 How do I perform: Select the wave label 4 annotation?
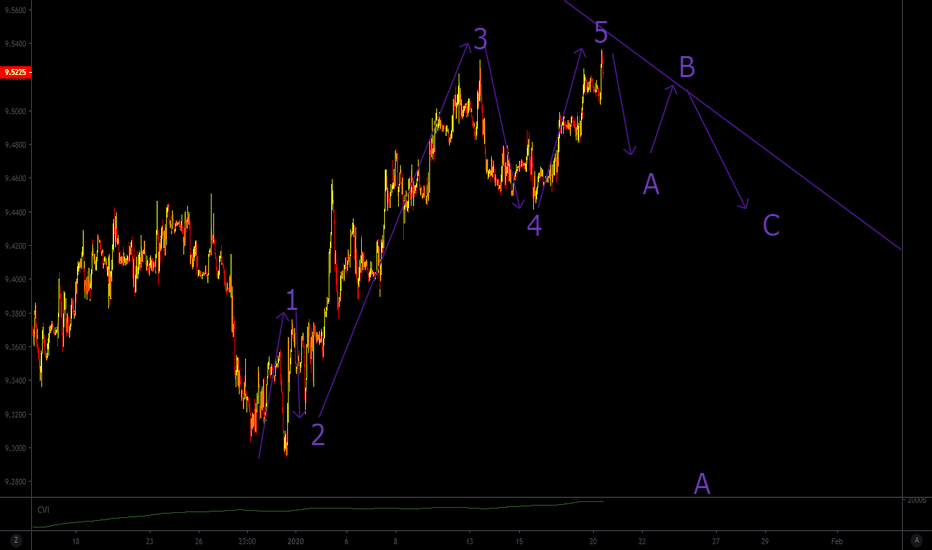coord(534,226)
